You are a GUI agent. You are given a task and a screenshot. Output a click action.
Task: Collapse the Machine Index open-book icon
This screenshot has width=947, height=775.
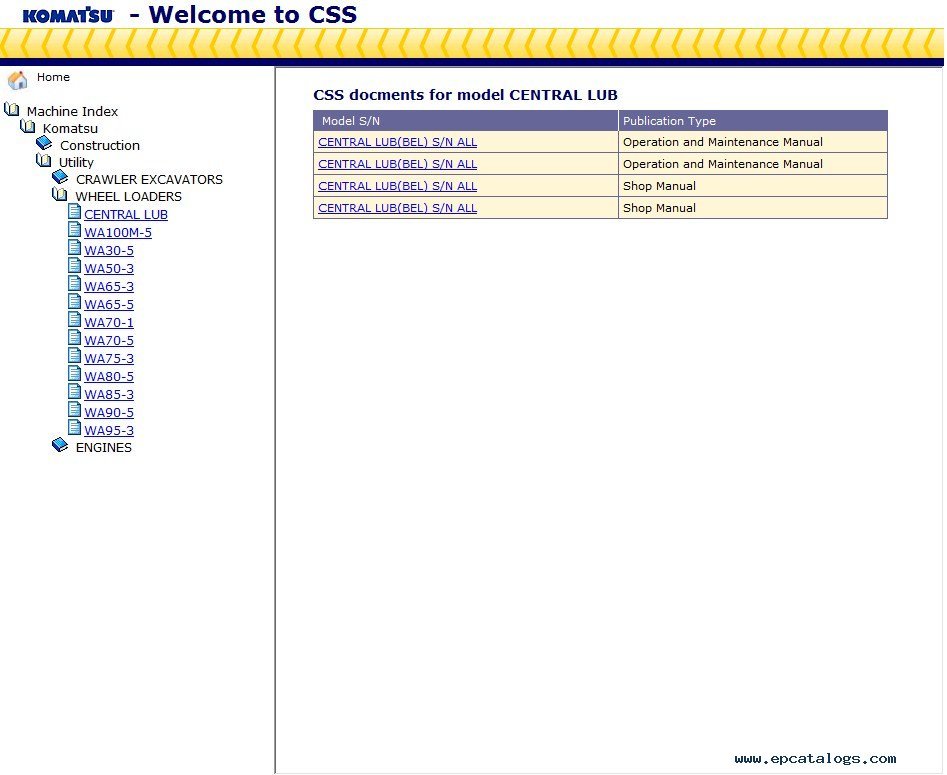pos(11,110)
